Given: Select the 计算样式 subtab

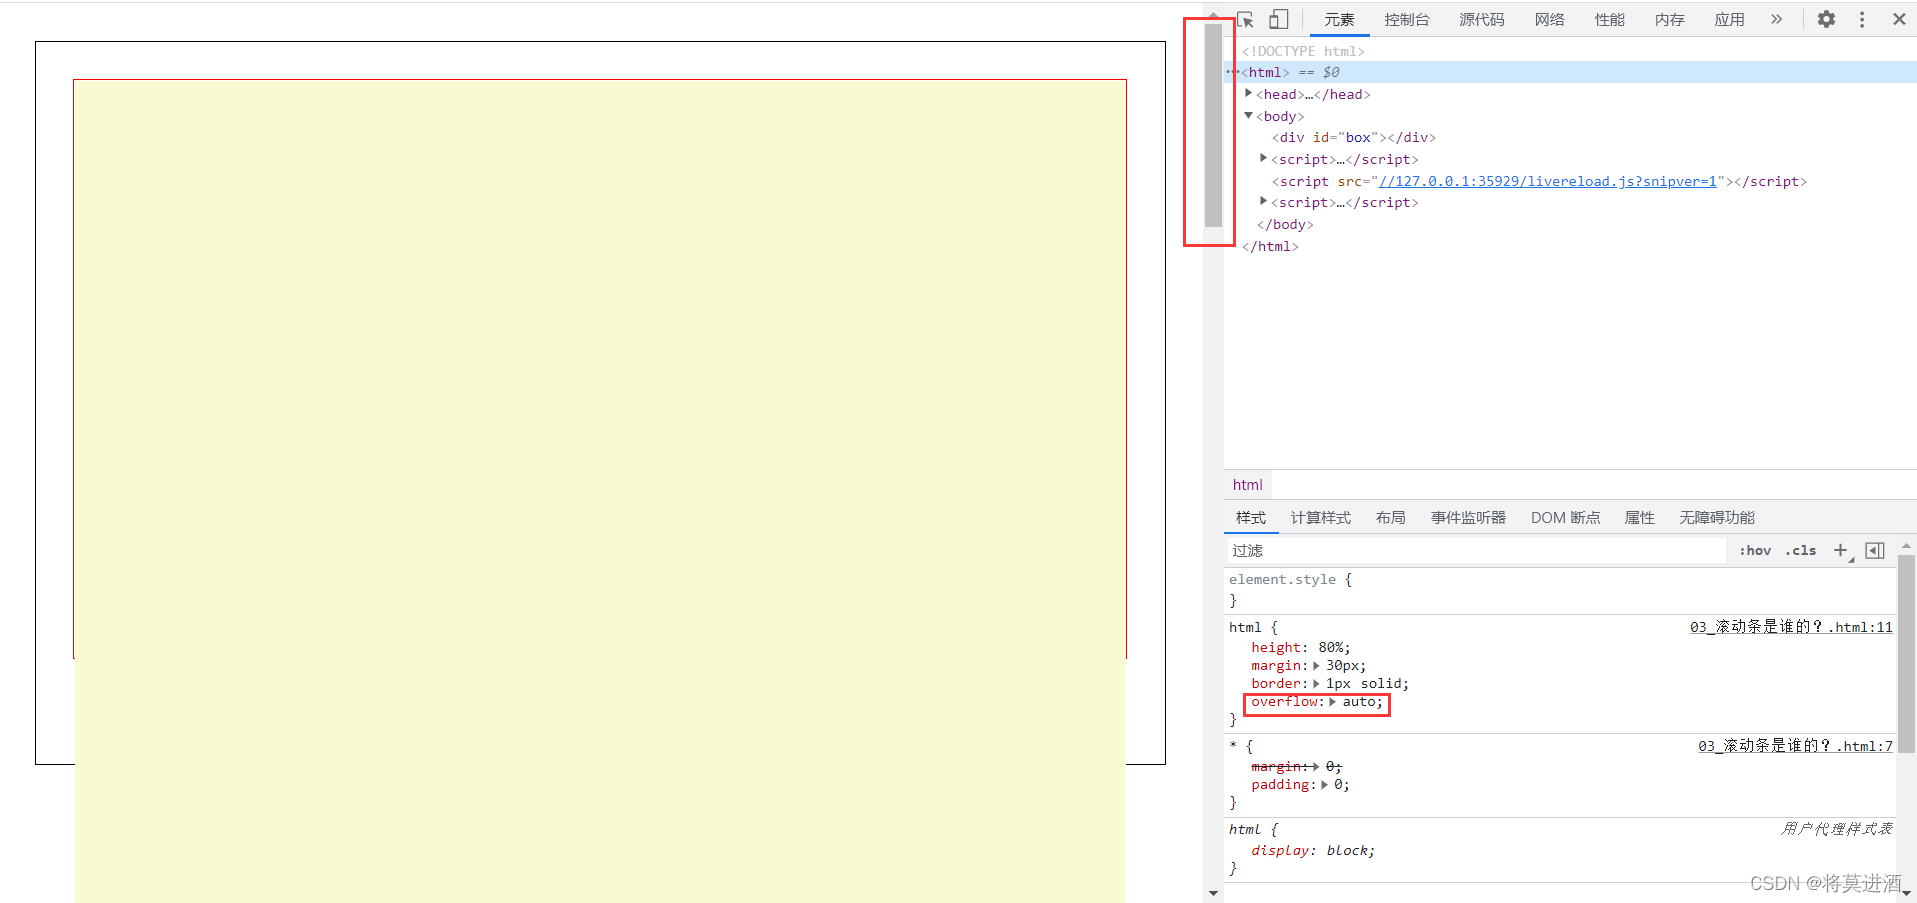Looking at the screenshot, I should pos(1320,517).
